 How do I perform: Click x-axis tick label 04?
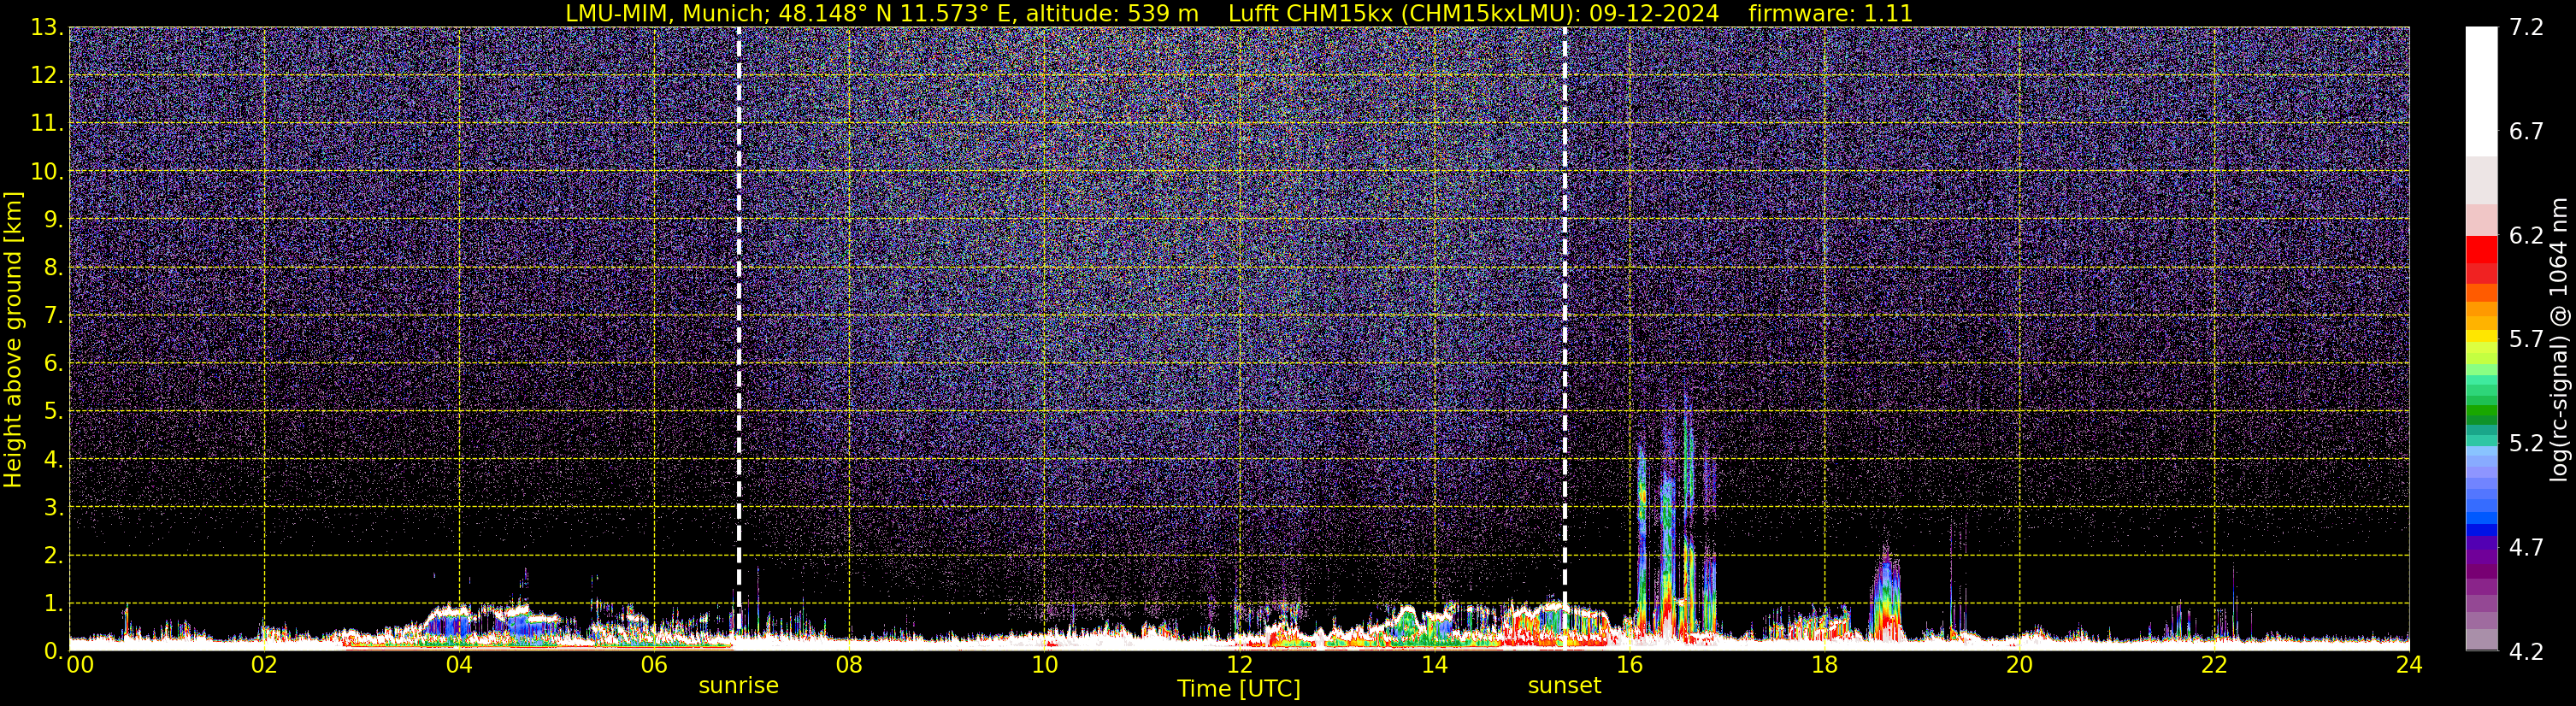coord(459,665)
